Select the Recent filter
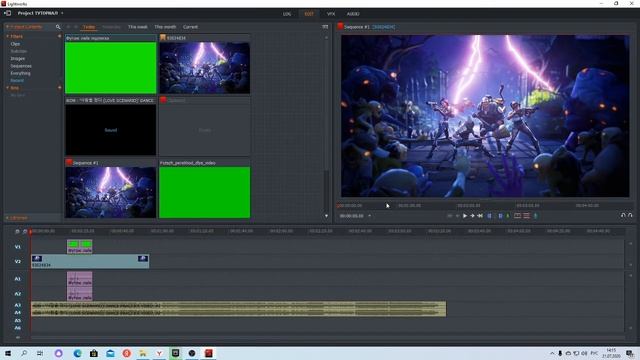The width and height of the screenshot is (640, 360). pos(17,81)
